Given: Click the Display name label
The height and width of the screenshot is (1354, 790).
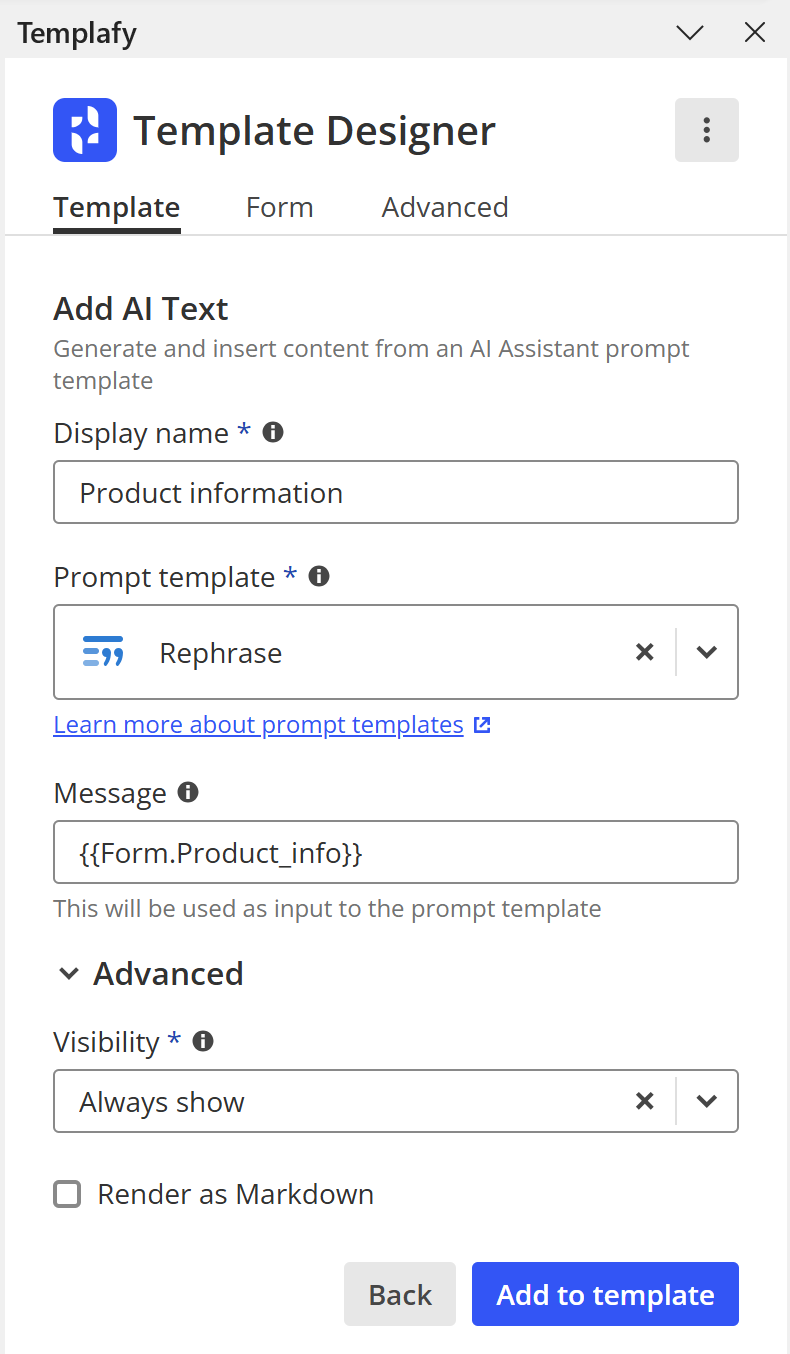Looking at the screenshot, I should 141,433.
